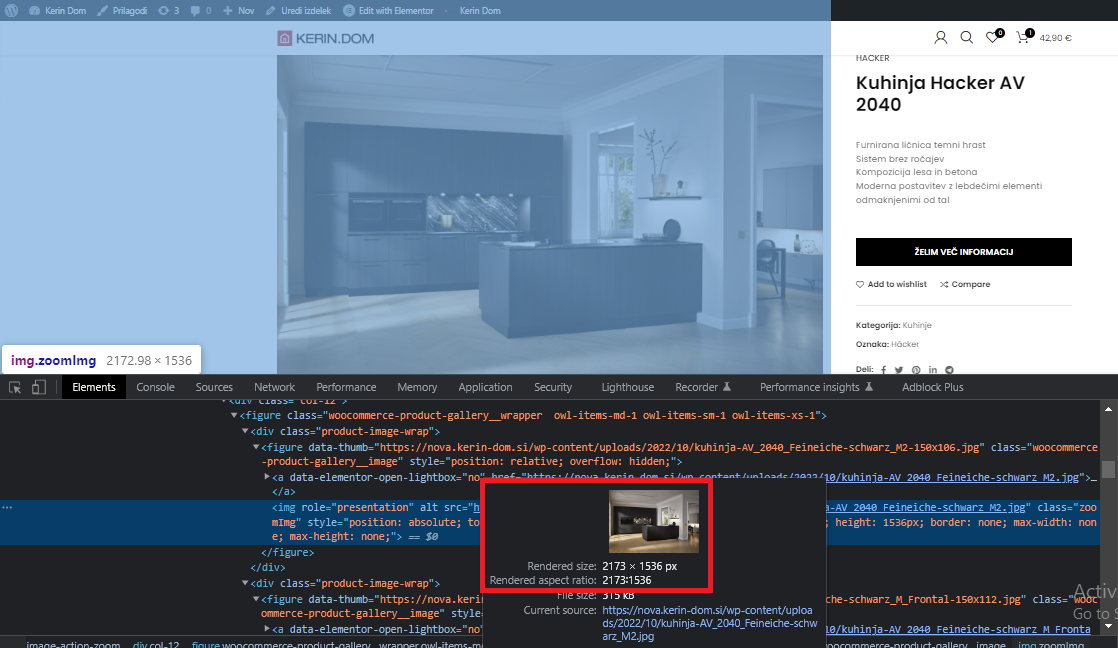This screenshot has width=1118, height=648.
Task: Share on Twitter icon
Action: coord(899,370)
